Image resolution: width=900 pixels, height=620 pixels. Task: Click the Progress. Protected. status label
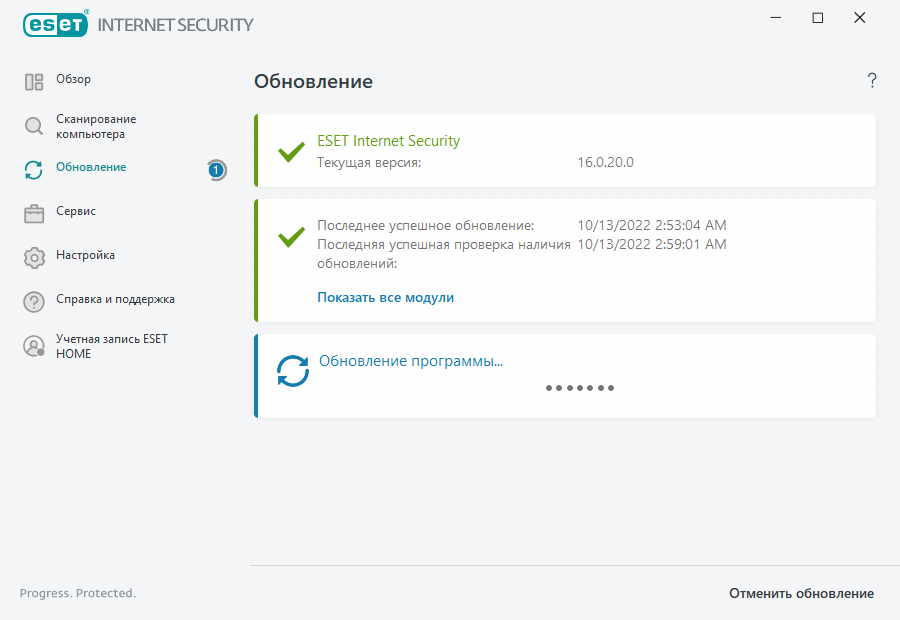(x=77, y=593)
